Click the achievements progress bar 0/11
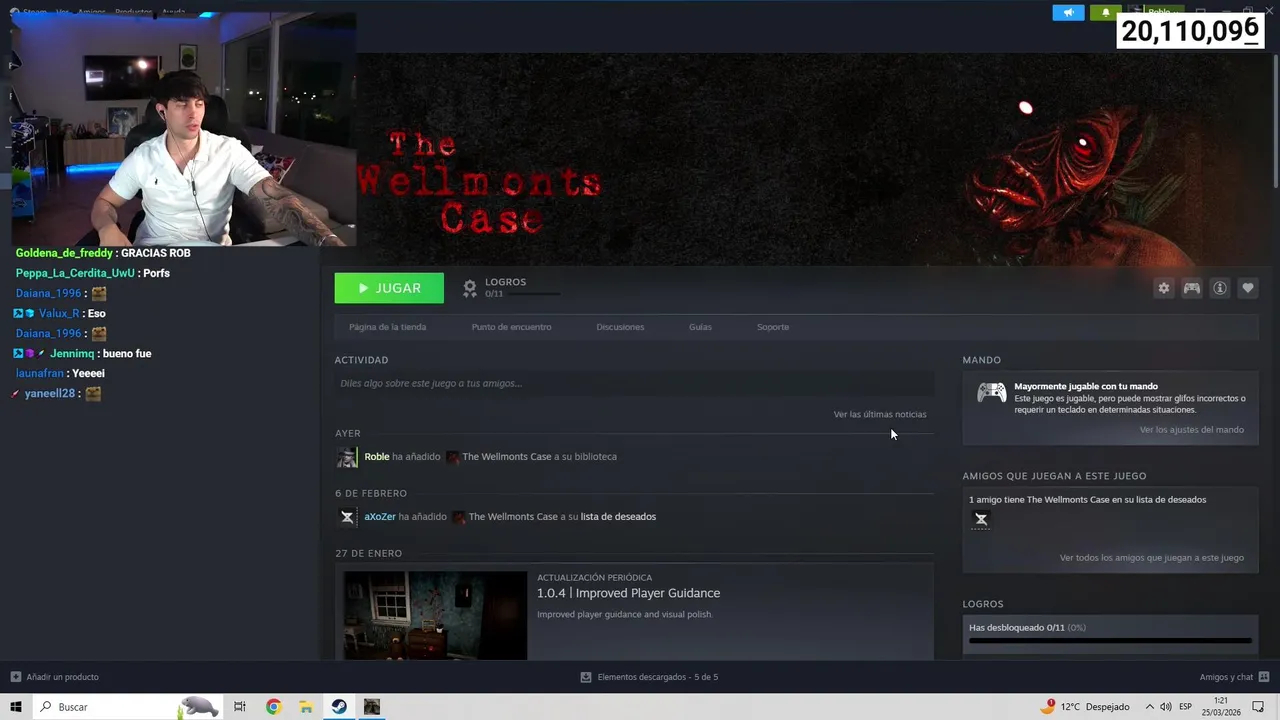The image size is (1280, 720). click(1110, 641)
